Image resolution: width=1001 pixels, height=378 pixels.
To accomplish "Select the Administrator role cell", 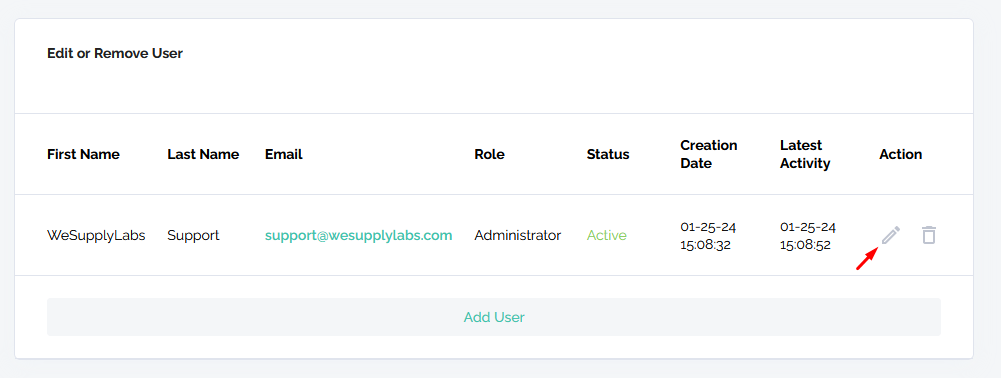I will tap(518, 235).
